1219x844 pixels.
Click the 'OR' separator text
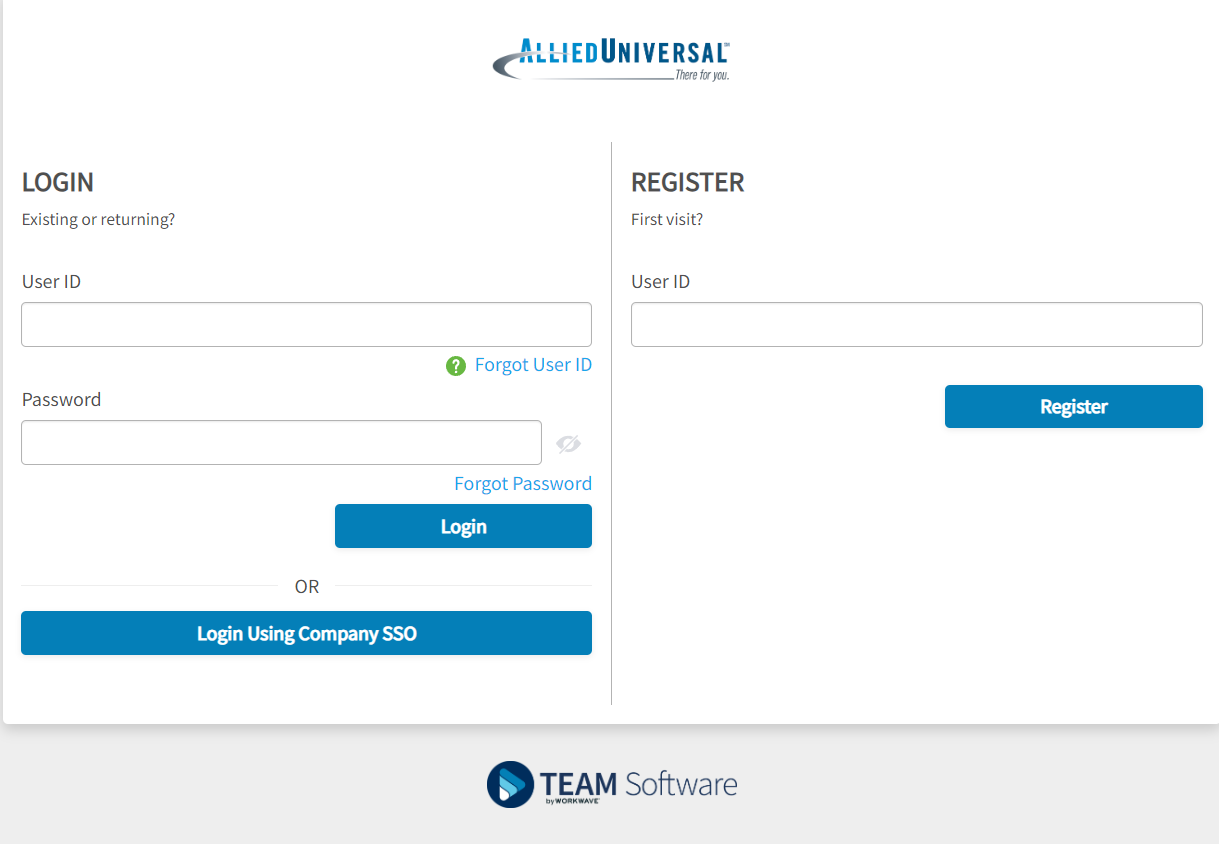click(x=307, y=587)
